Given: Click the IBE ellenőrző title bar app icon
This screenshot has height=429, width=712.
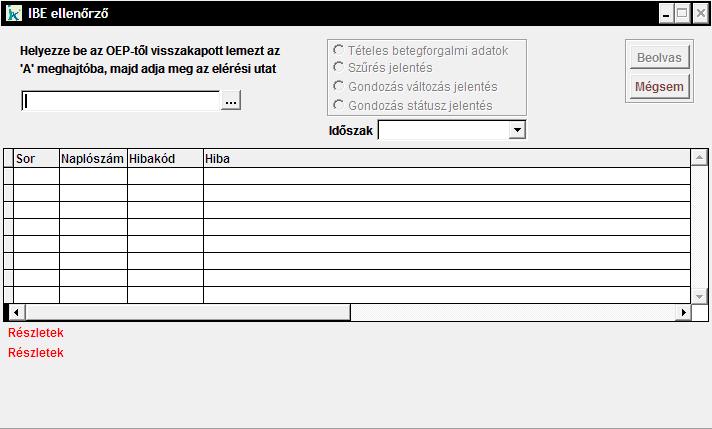Looking at the screenshot, I should click(x=14, y=14).
